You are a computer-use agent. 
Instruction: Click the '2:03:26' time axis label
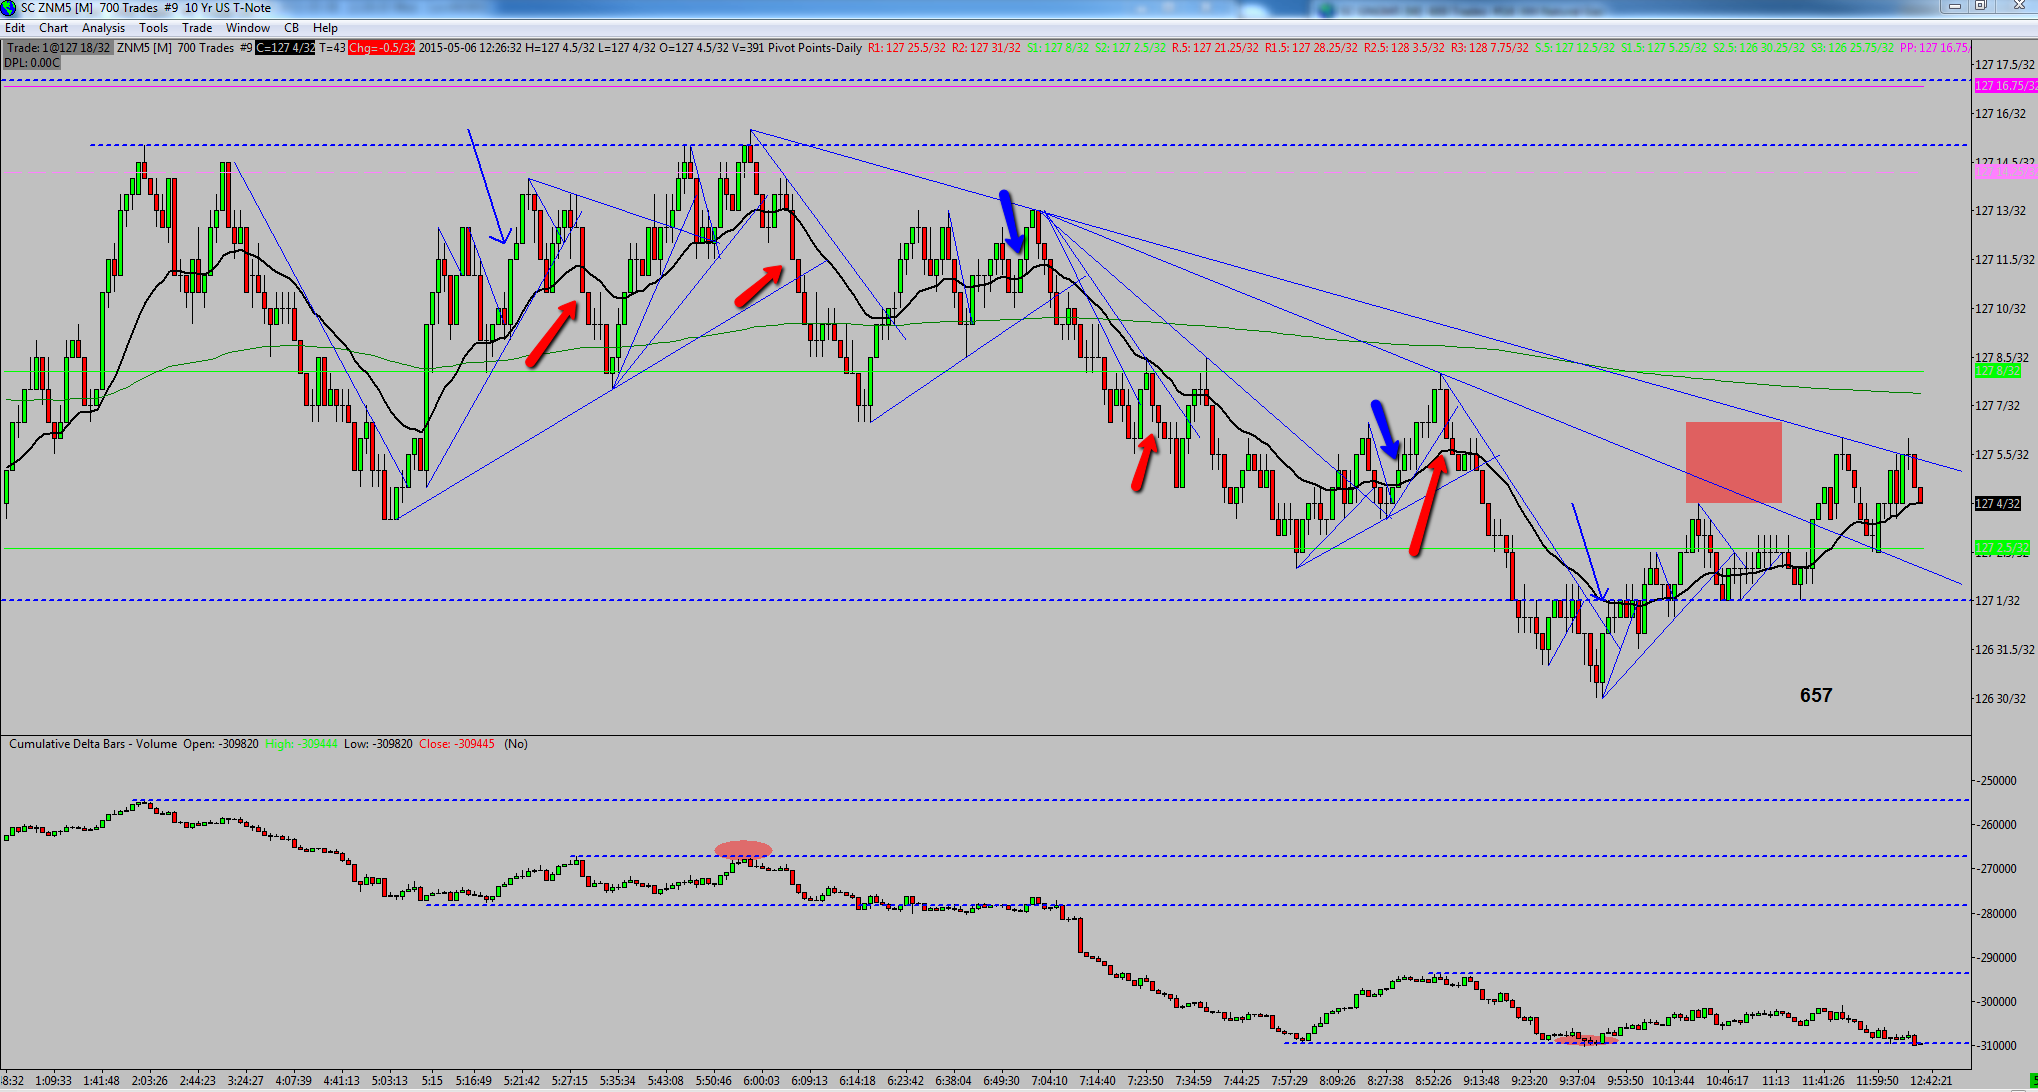point(149,1081)
